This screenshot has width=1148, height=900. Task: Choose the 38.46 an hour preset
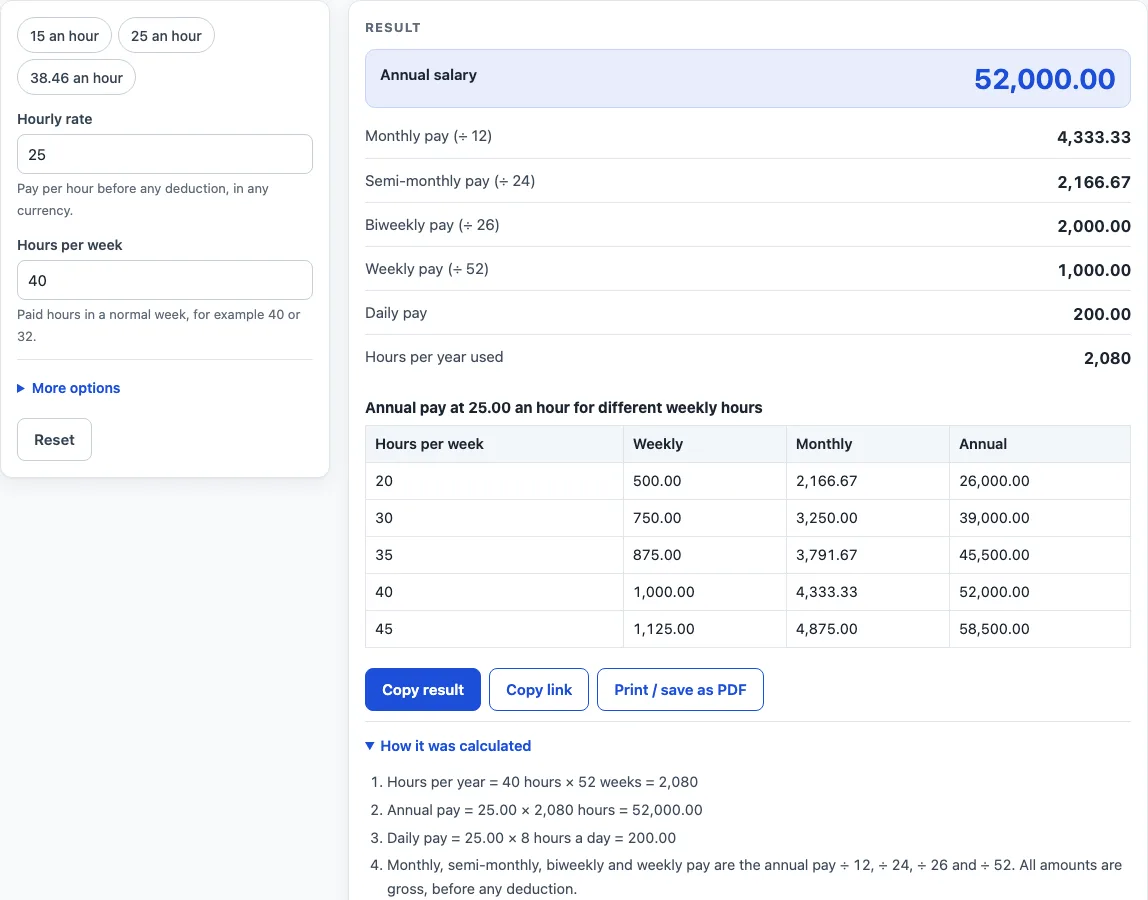(76, 78)
